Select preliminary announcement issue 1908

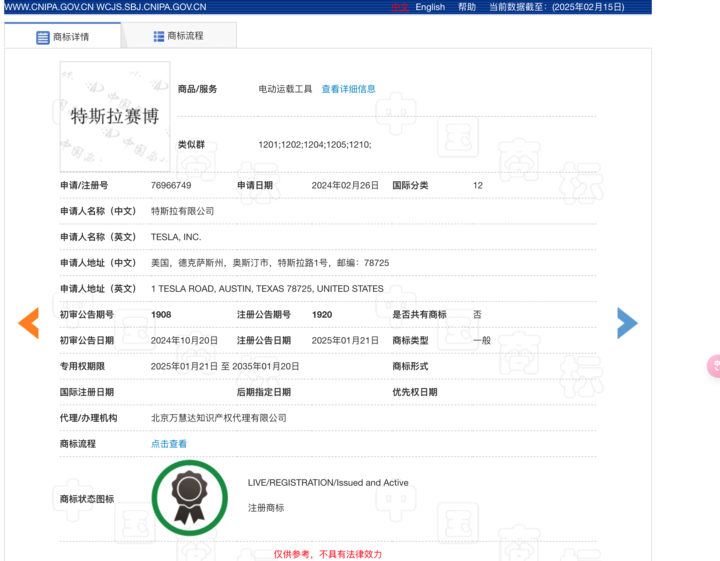click(161, 314)
